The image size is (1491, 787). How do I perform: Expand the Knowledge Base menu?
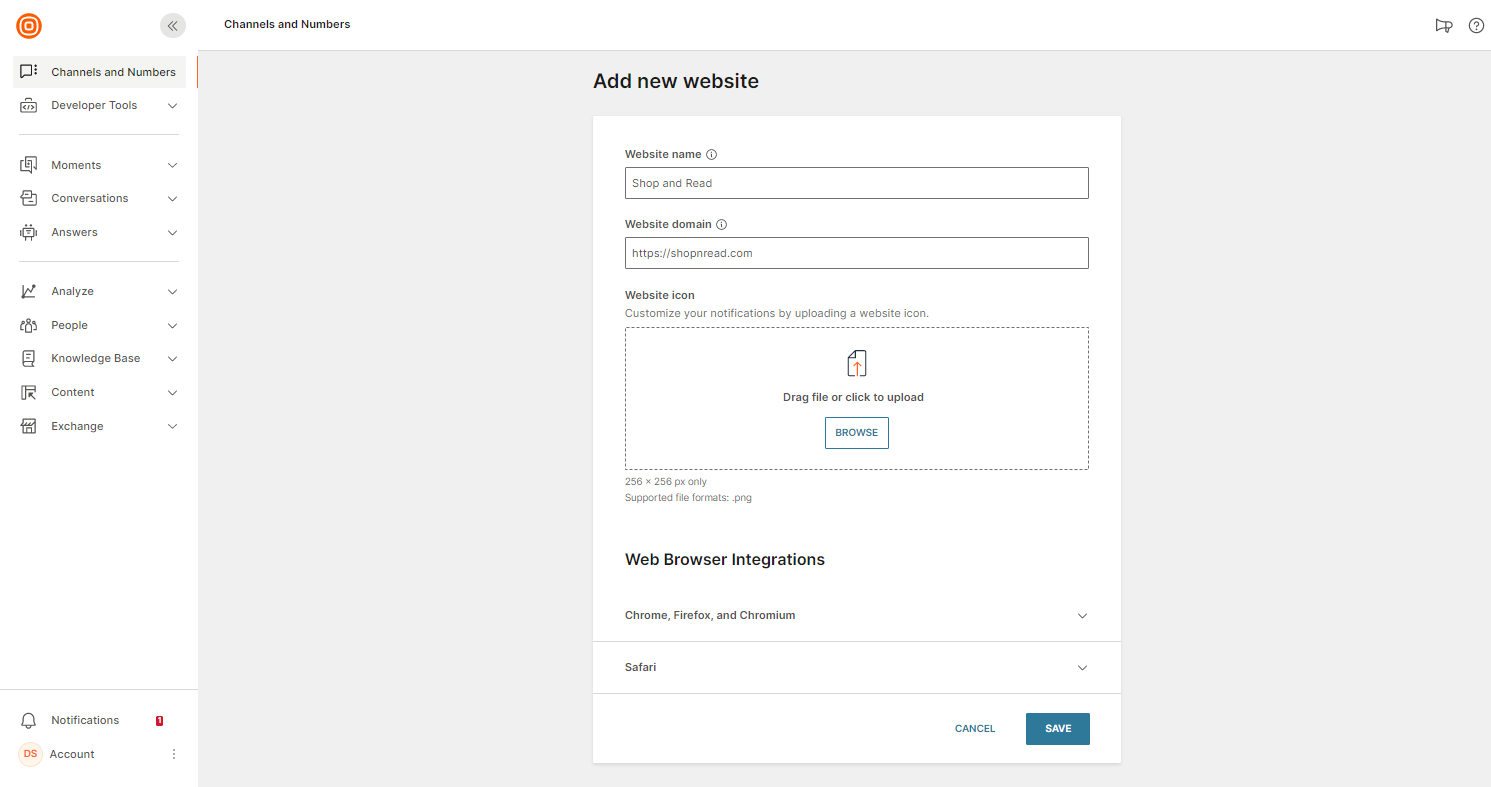(99, 358)
